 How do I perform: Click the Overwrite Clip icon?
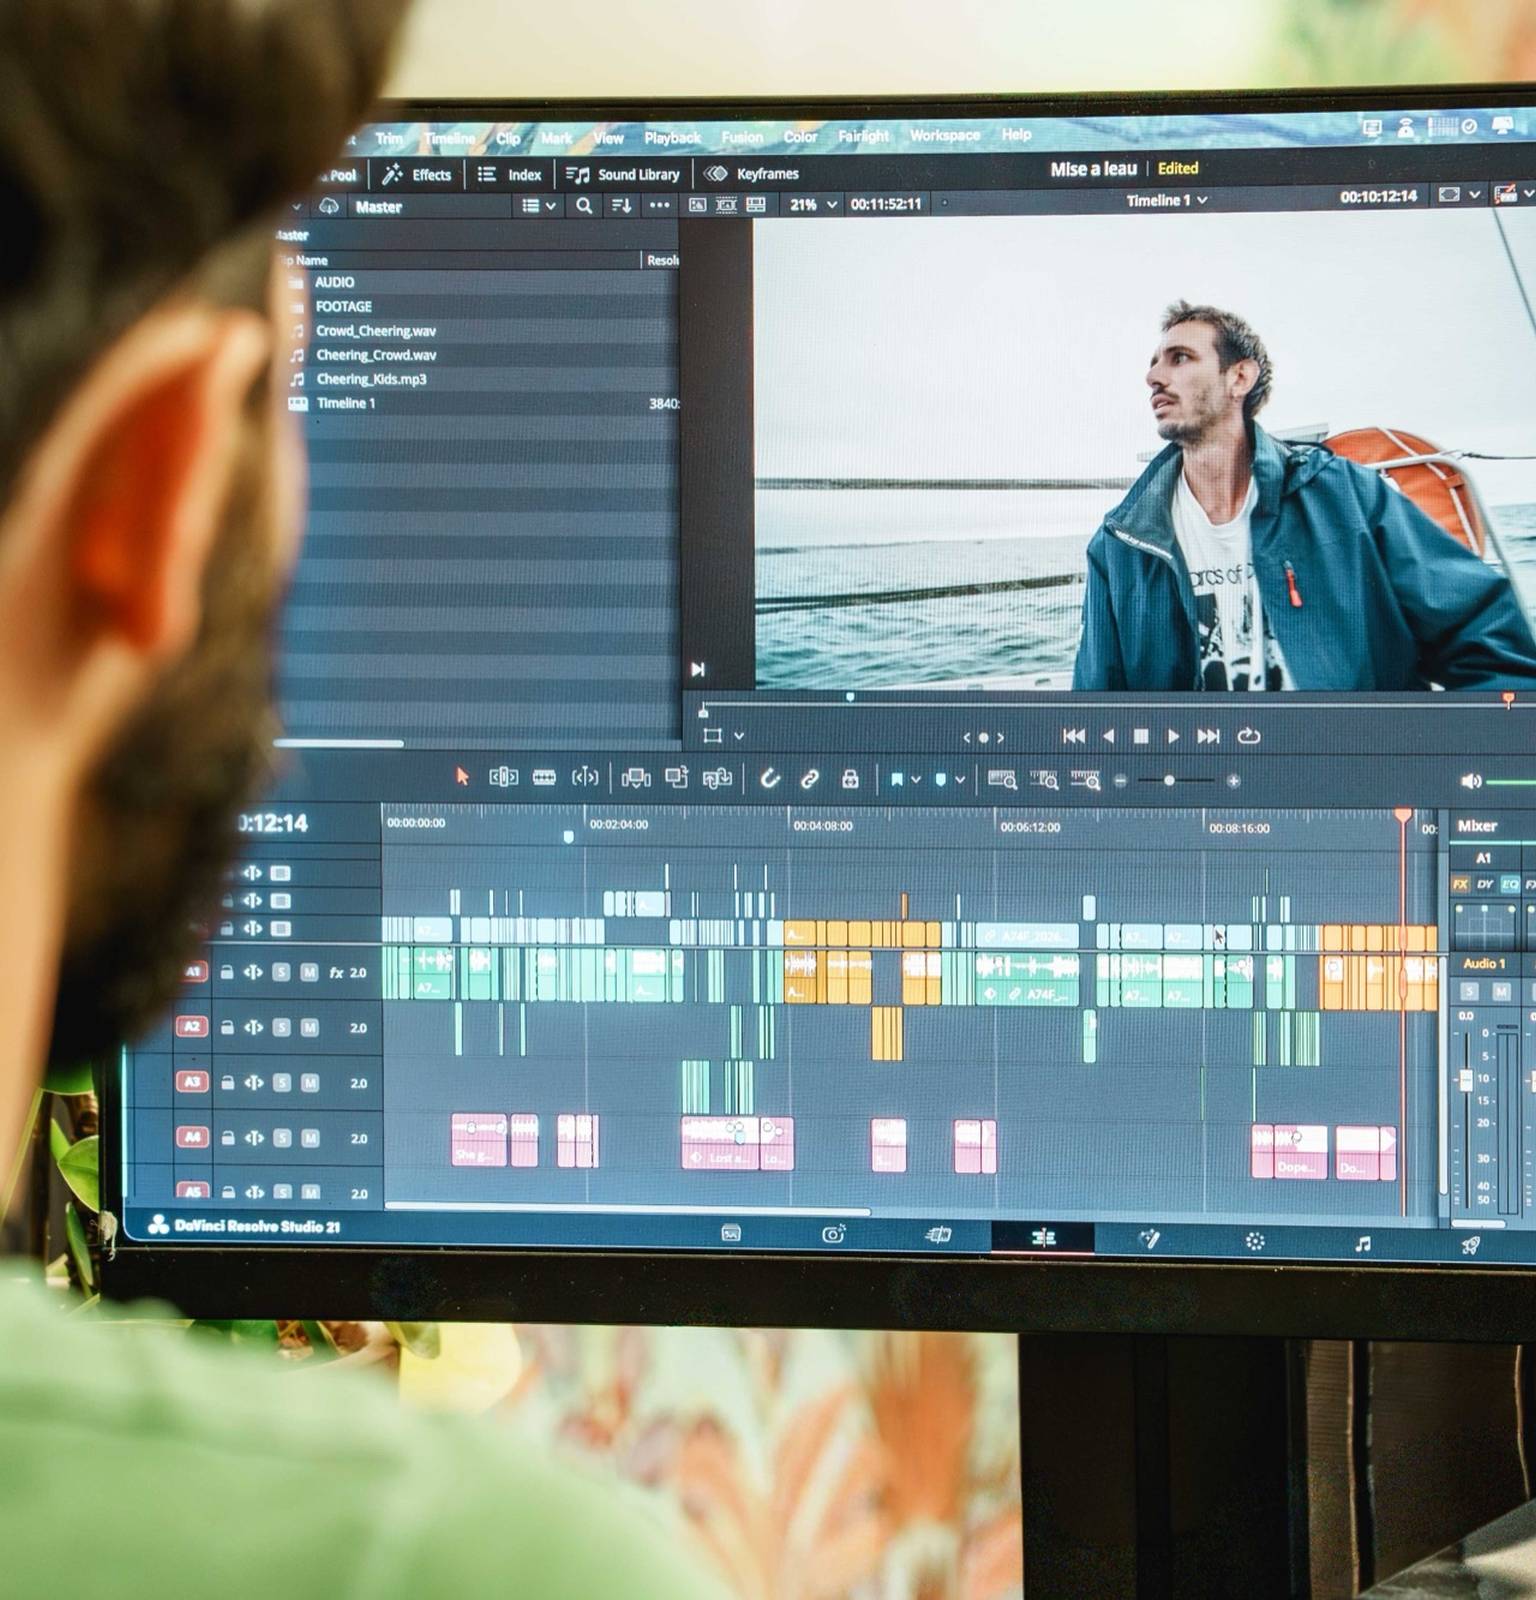coord(676,777)
